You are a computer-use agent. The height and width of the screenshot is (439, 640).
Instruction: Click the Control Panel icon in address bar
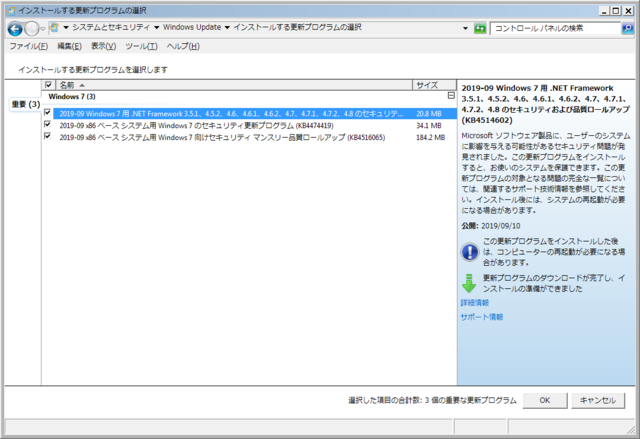[x=54, y=28]
